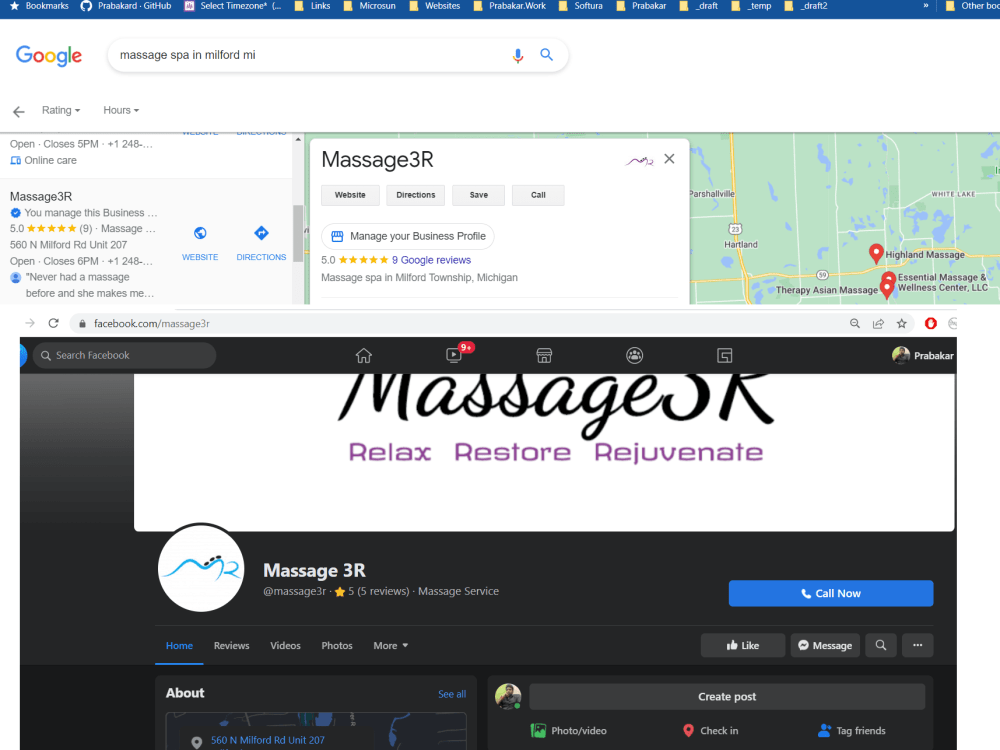Click the Directions button in Massage3R panel
Image resolution: width=1000 pixels, height=750 pixels.
click(x=416, y=195)
